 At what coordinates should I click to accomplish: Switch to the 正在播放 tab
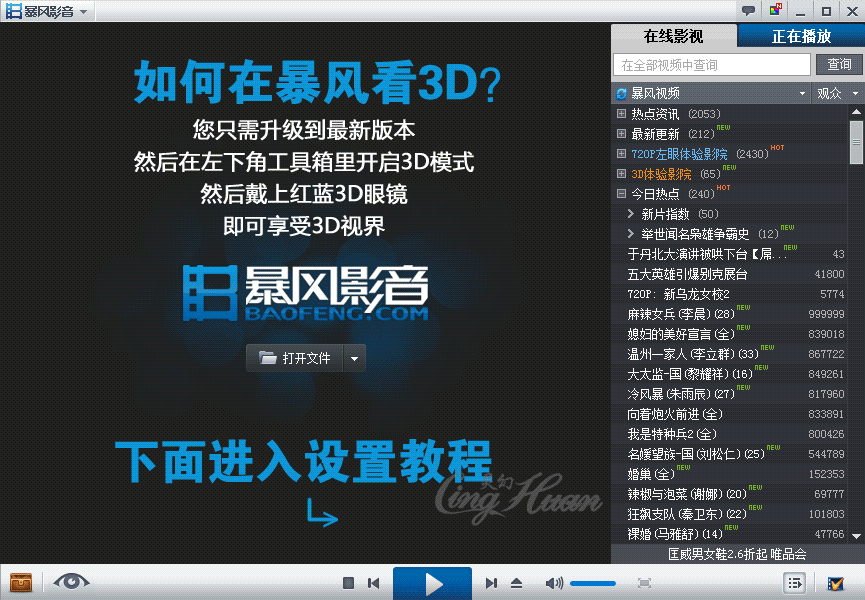[800, 36]
